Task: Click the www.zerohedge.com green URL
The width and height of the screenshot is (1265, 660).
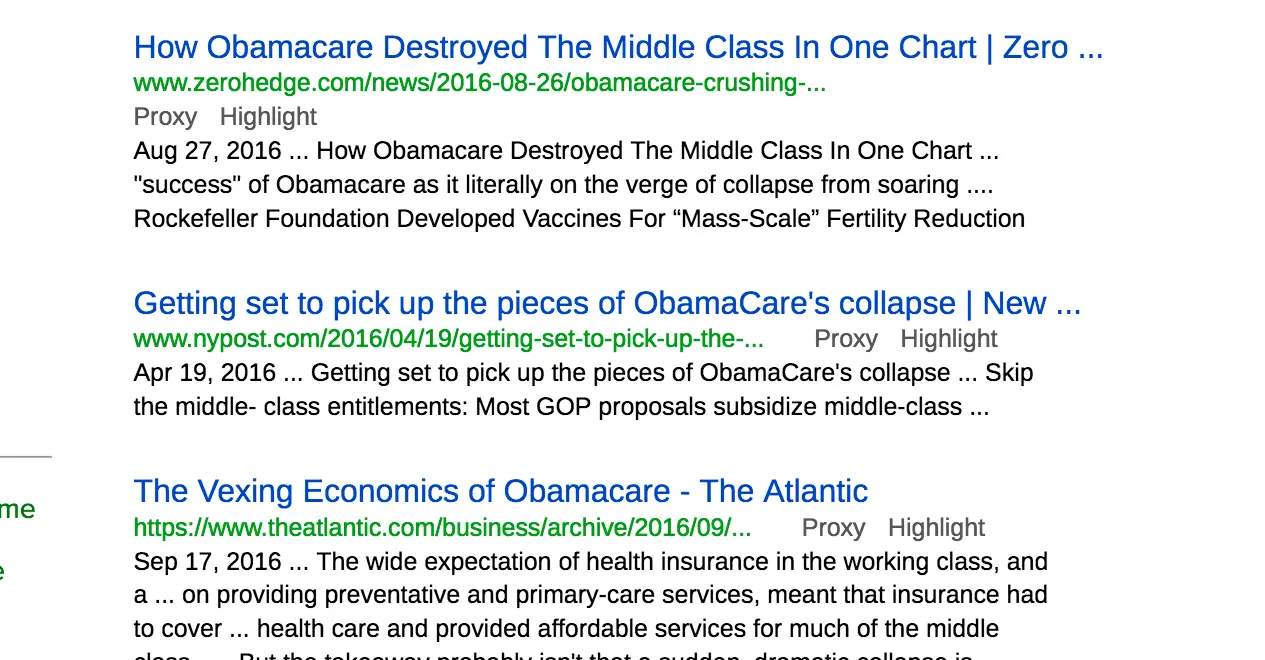Action: (x=479, y=83)
